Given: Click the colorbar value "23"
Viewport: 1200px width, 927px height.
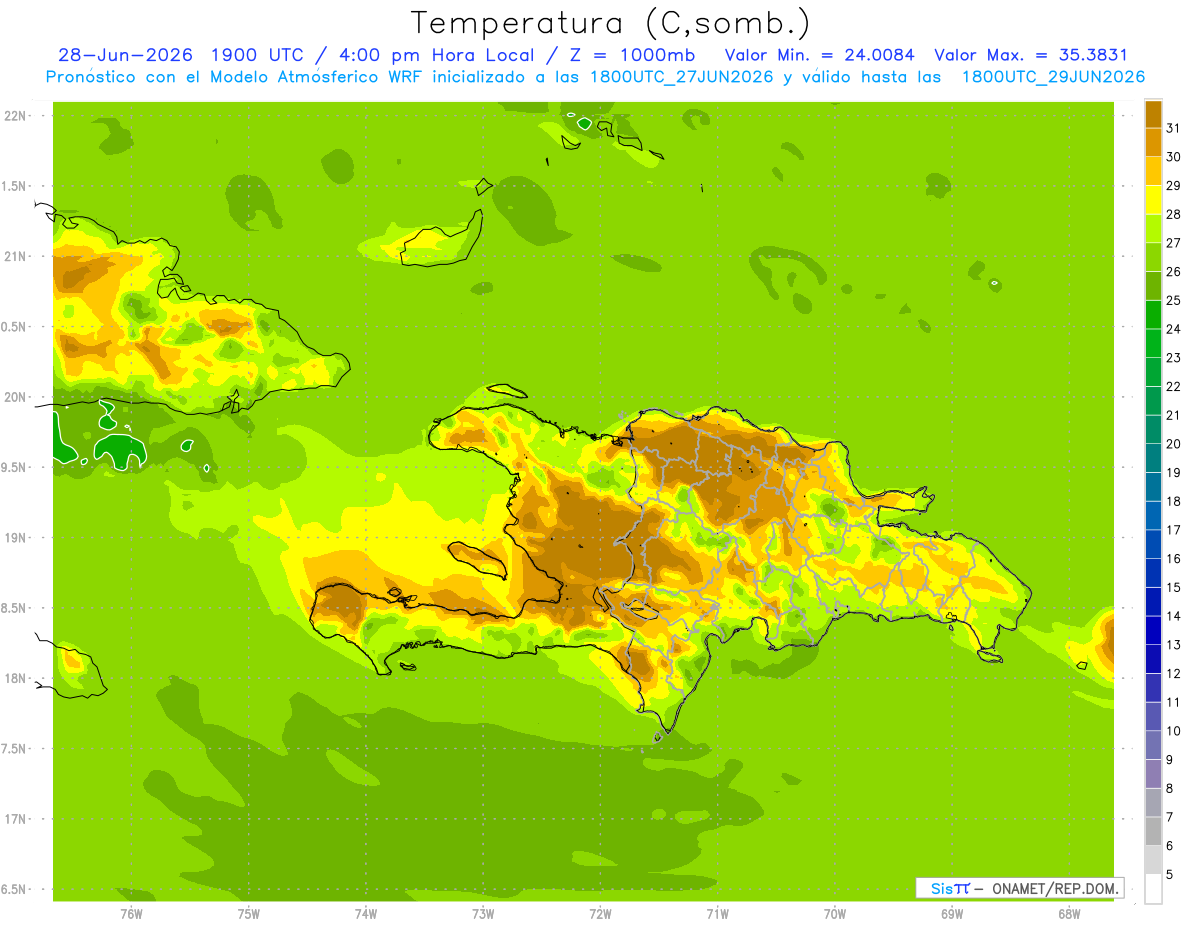Looking at the screenshot, I should click(x=1174, y=358).
